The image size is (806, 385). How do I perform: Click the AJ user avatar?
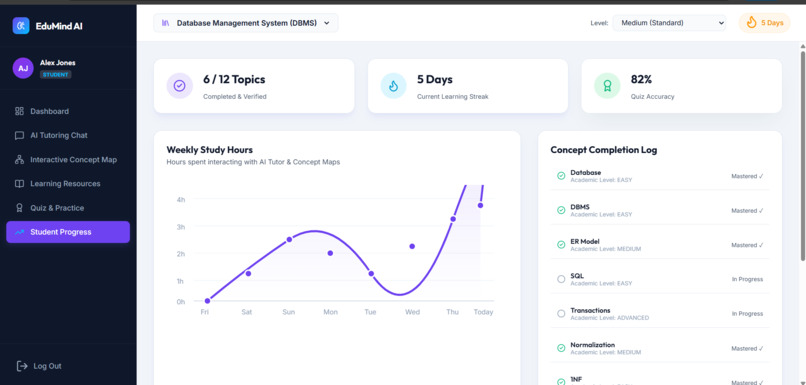[x=23, y=68]
